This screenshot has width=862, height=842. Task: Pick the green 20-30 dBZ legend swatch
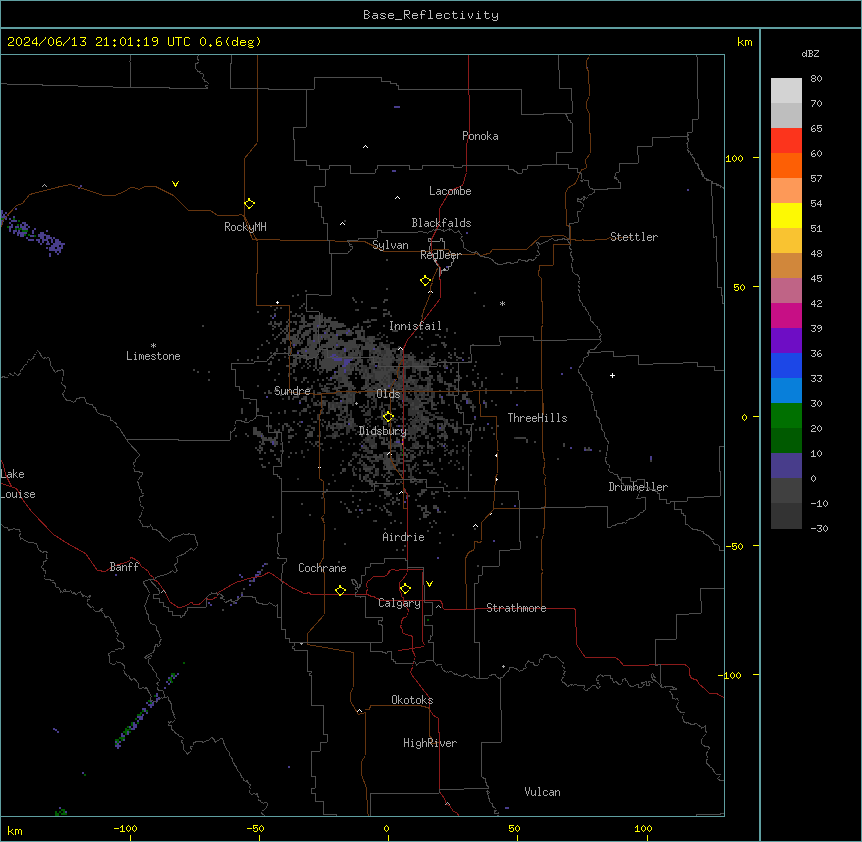[x=786, y=416]
